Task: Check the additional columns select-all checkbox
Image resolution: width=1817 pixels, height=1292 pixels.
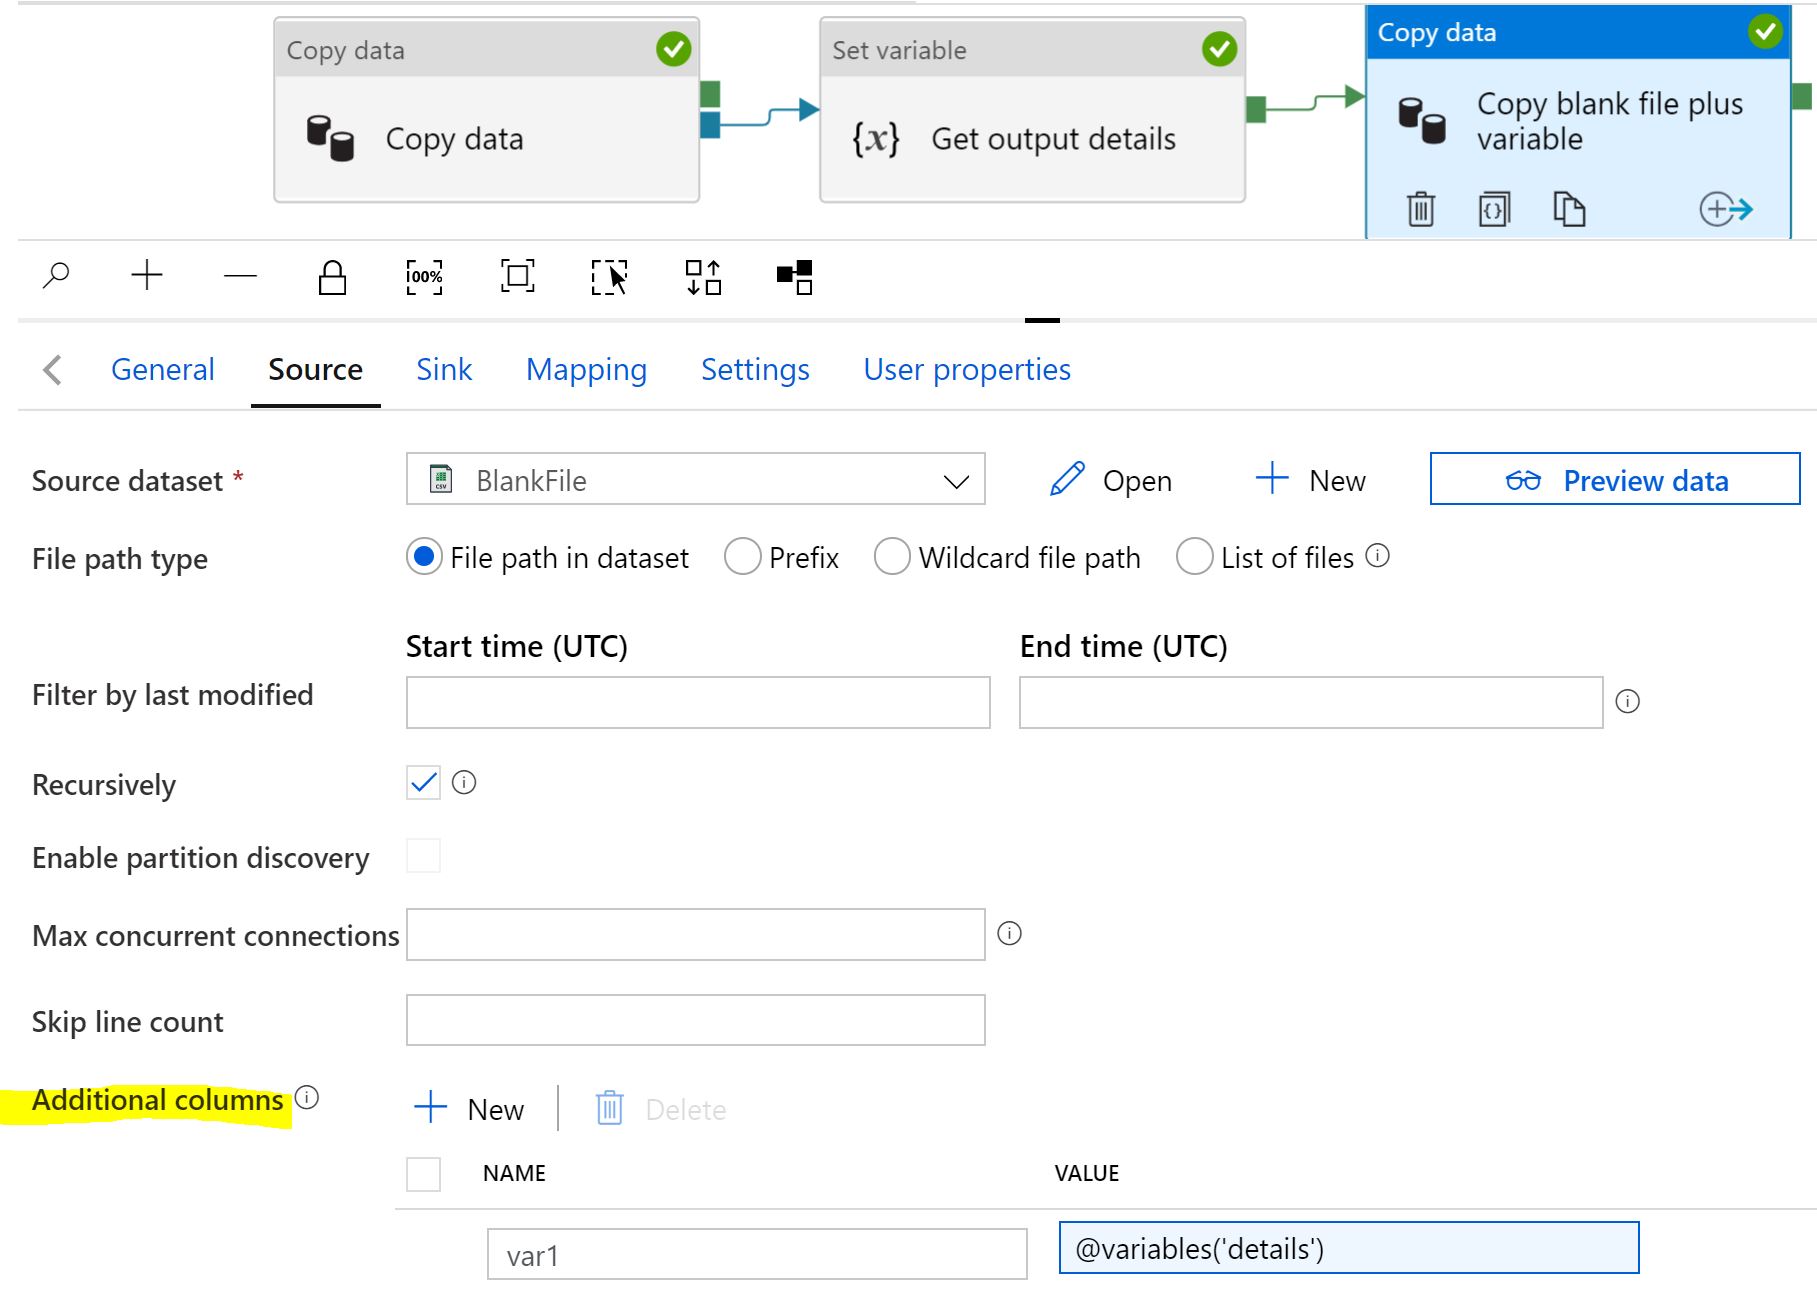Action: (423, 1173)
